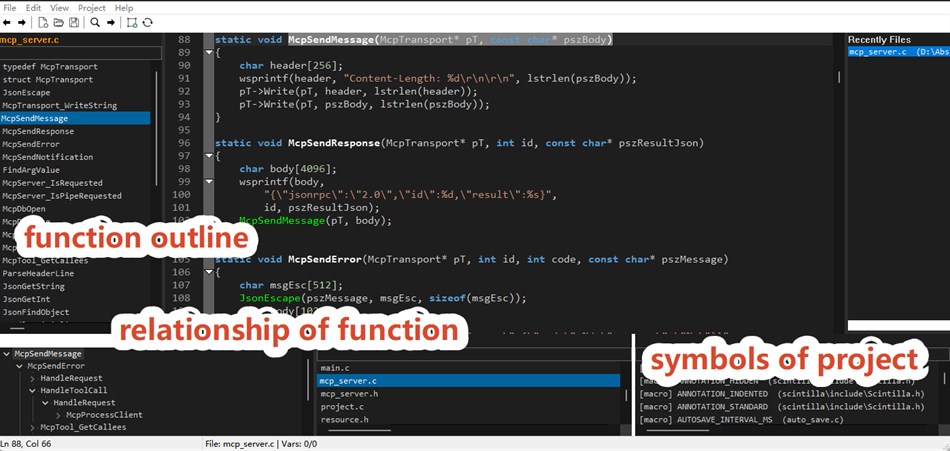
Task: Toggle fold marker at line 99
Action: pyautogui.click(x=209, y=181)
